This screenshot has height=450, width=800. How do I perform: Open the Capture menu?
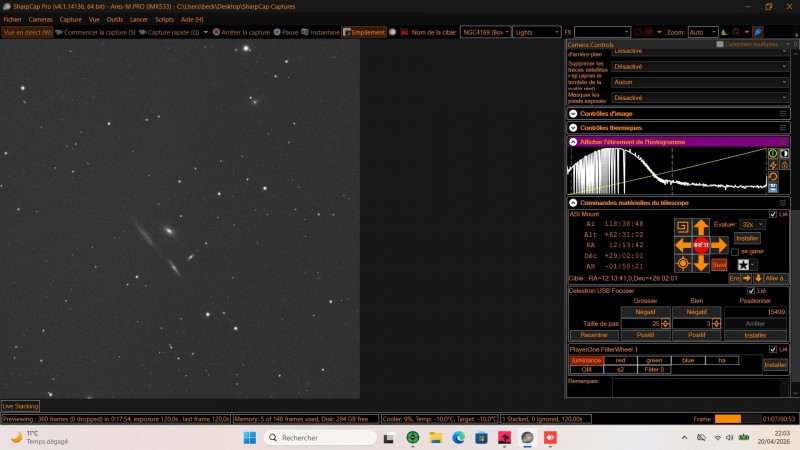point(70,19)
